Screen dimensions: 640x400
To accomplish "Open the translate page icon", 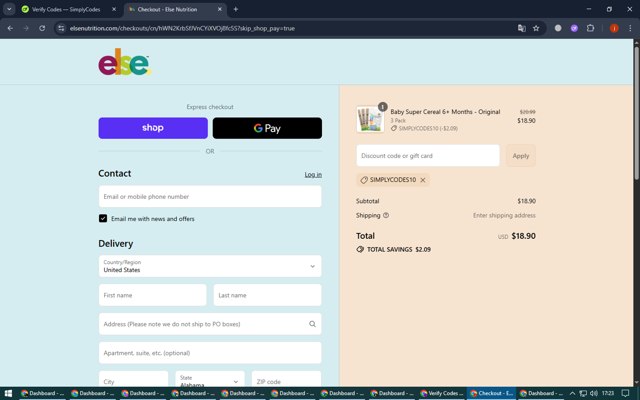I will pyautogui.click(x=521, y=28).
